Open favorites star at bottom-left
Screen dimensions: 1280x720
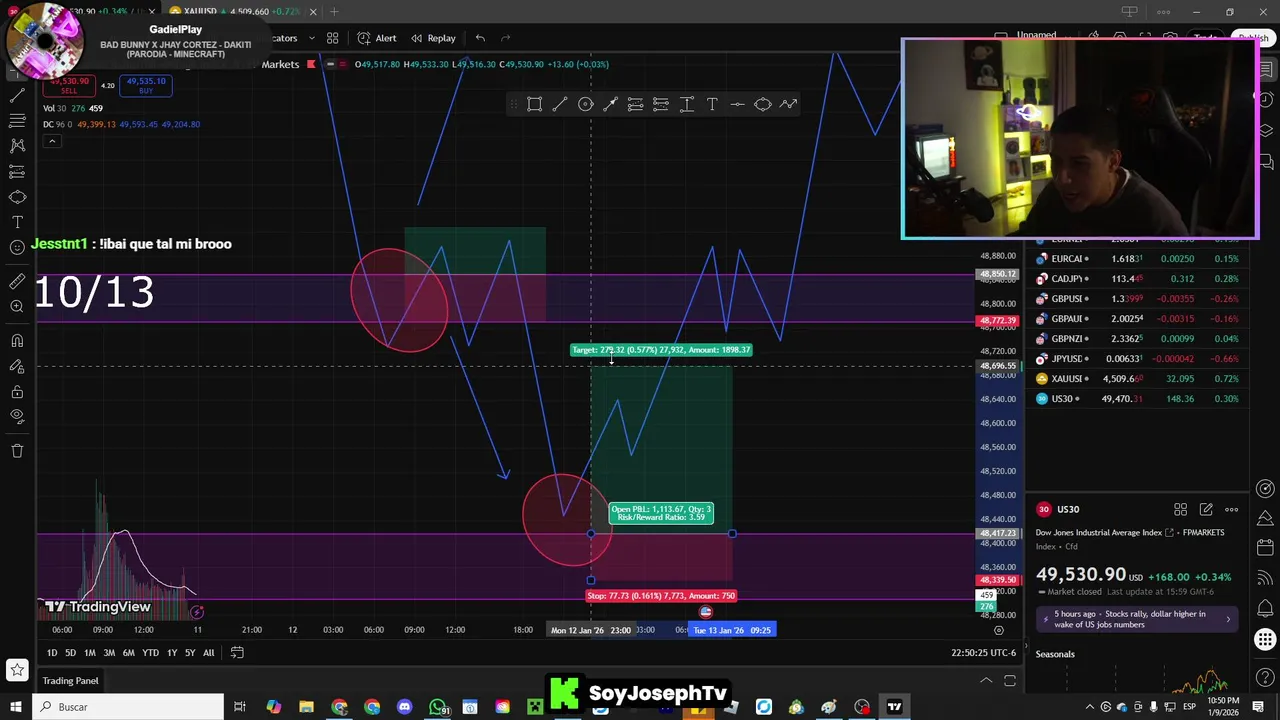17,669
